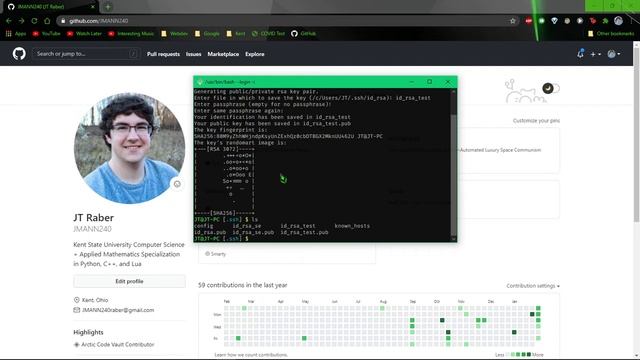Open Explore in GitHub header

point(255,54)
